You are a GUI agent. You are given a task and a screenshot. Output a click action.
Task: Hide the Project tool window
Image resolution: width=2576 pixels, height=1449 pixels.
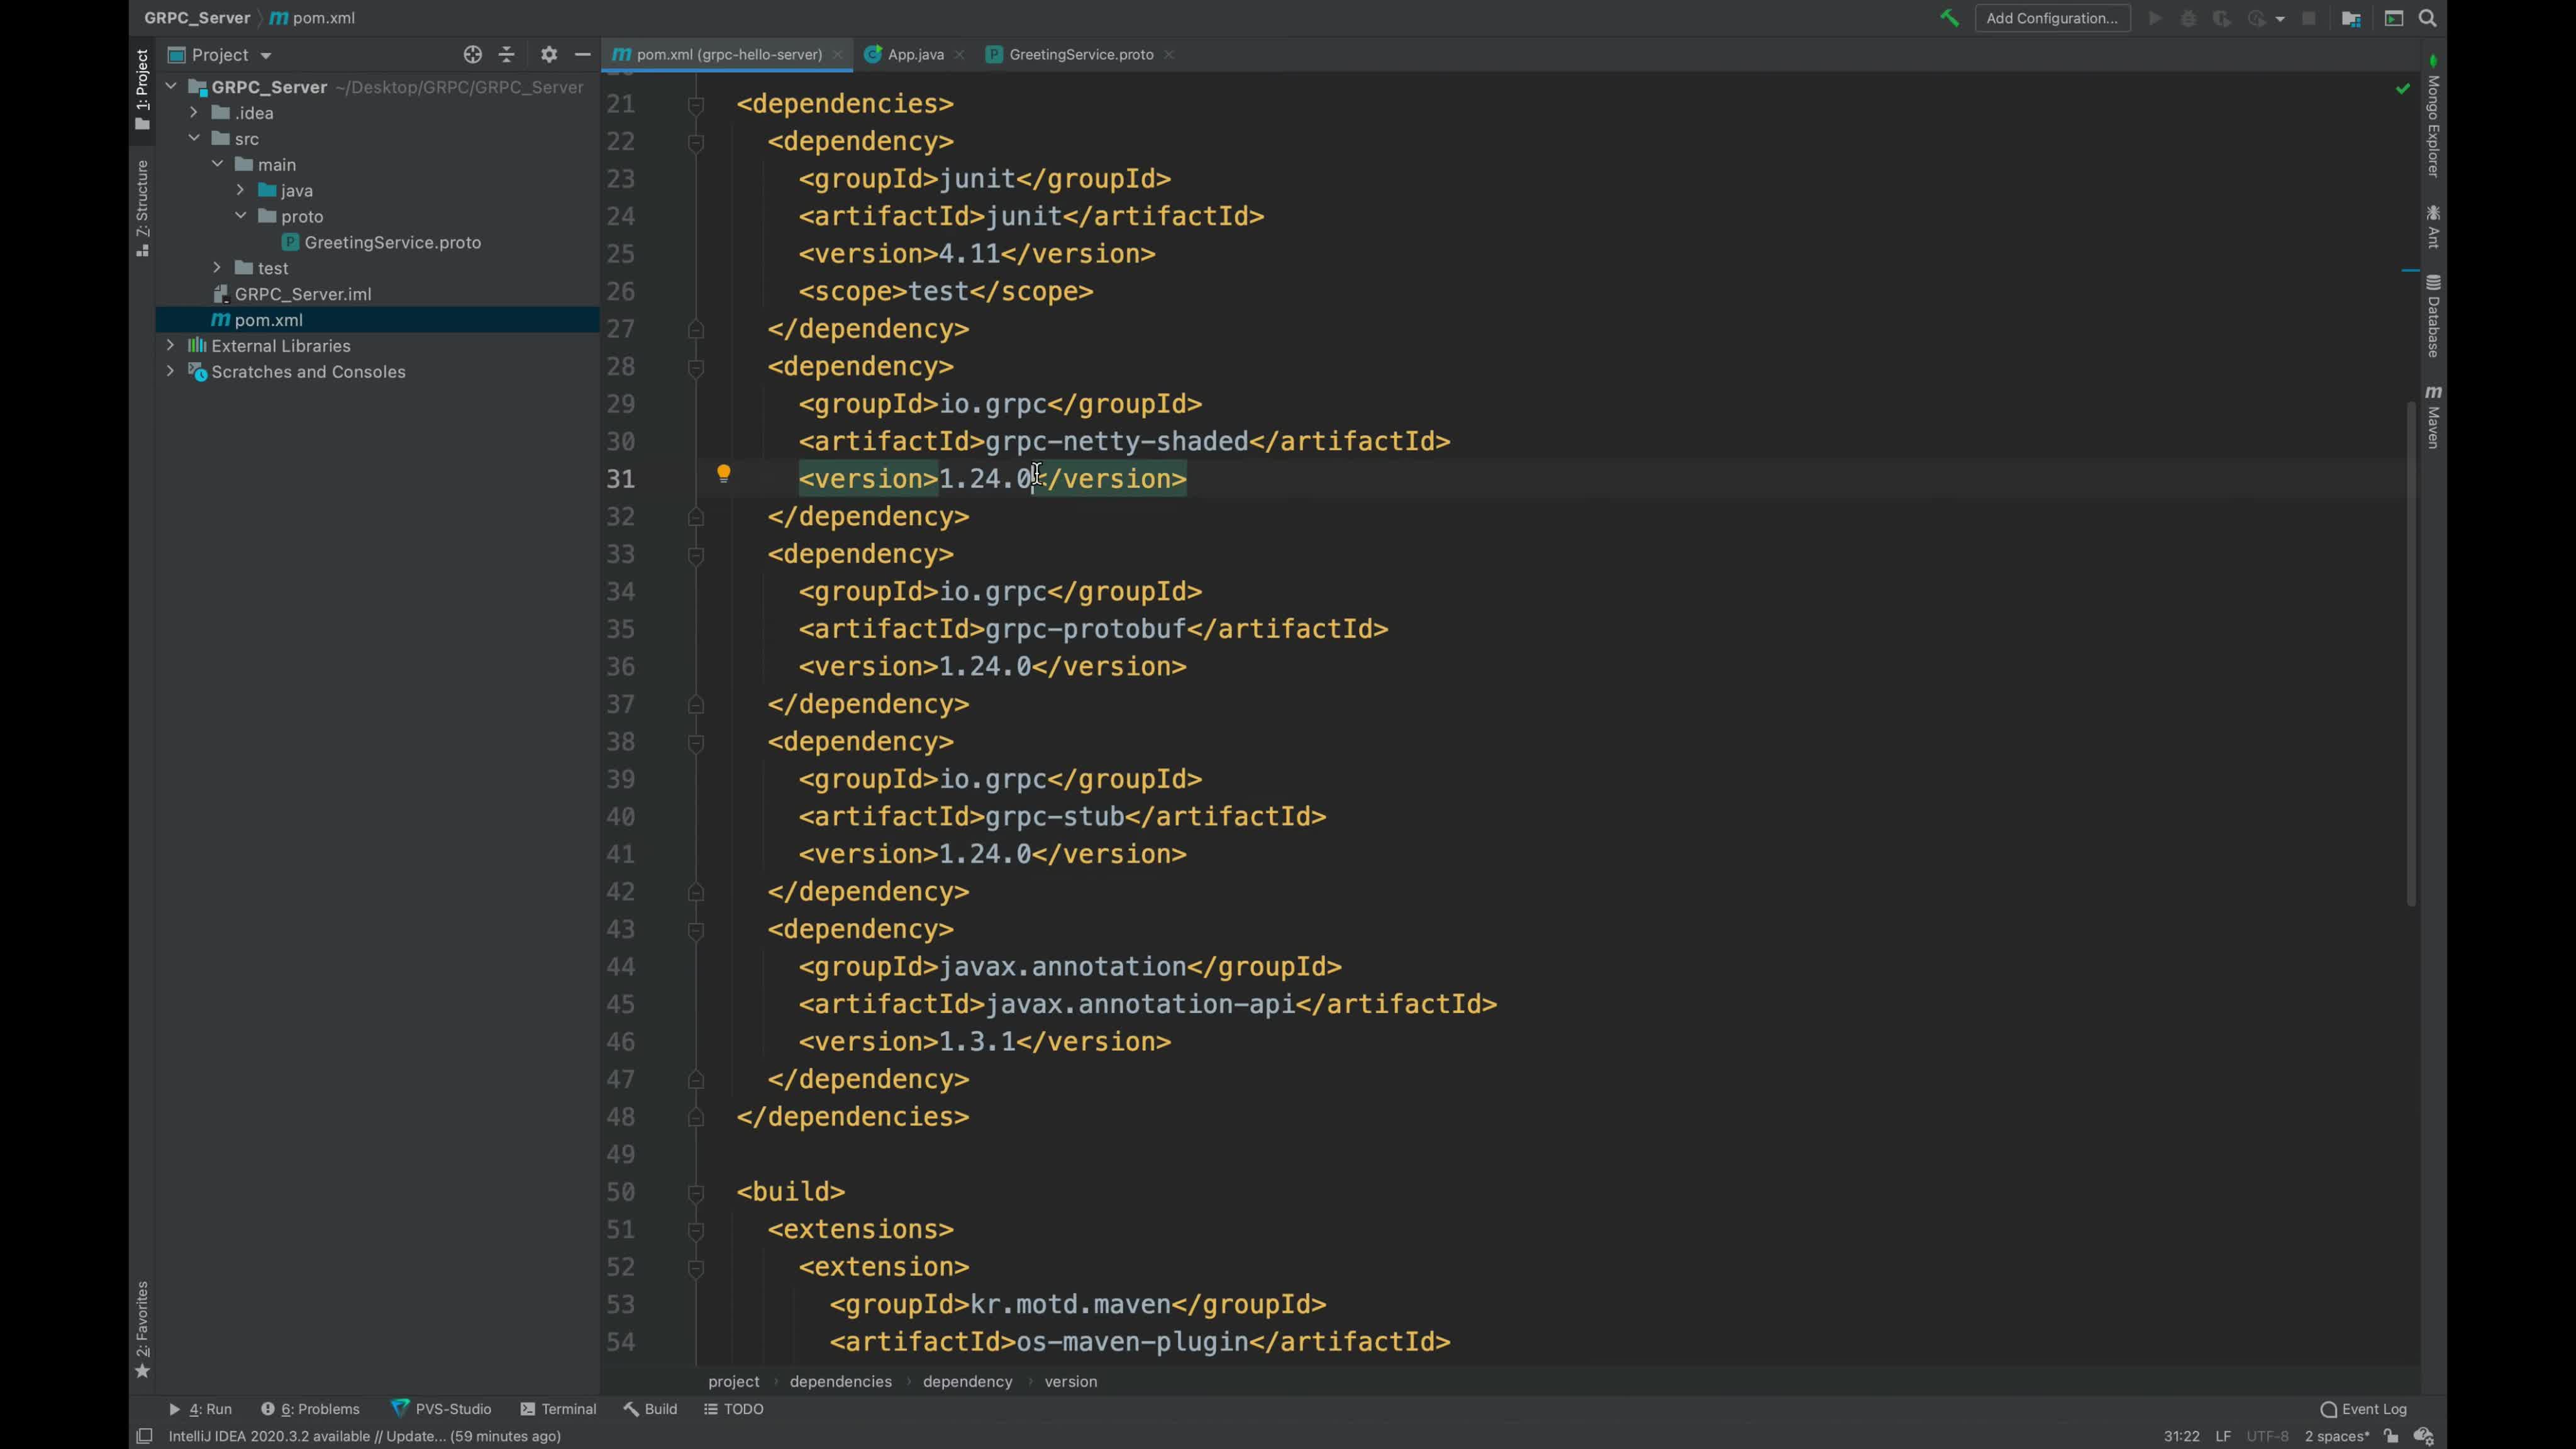point(583,55)
